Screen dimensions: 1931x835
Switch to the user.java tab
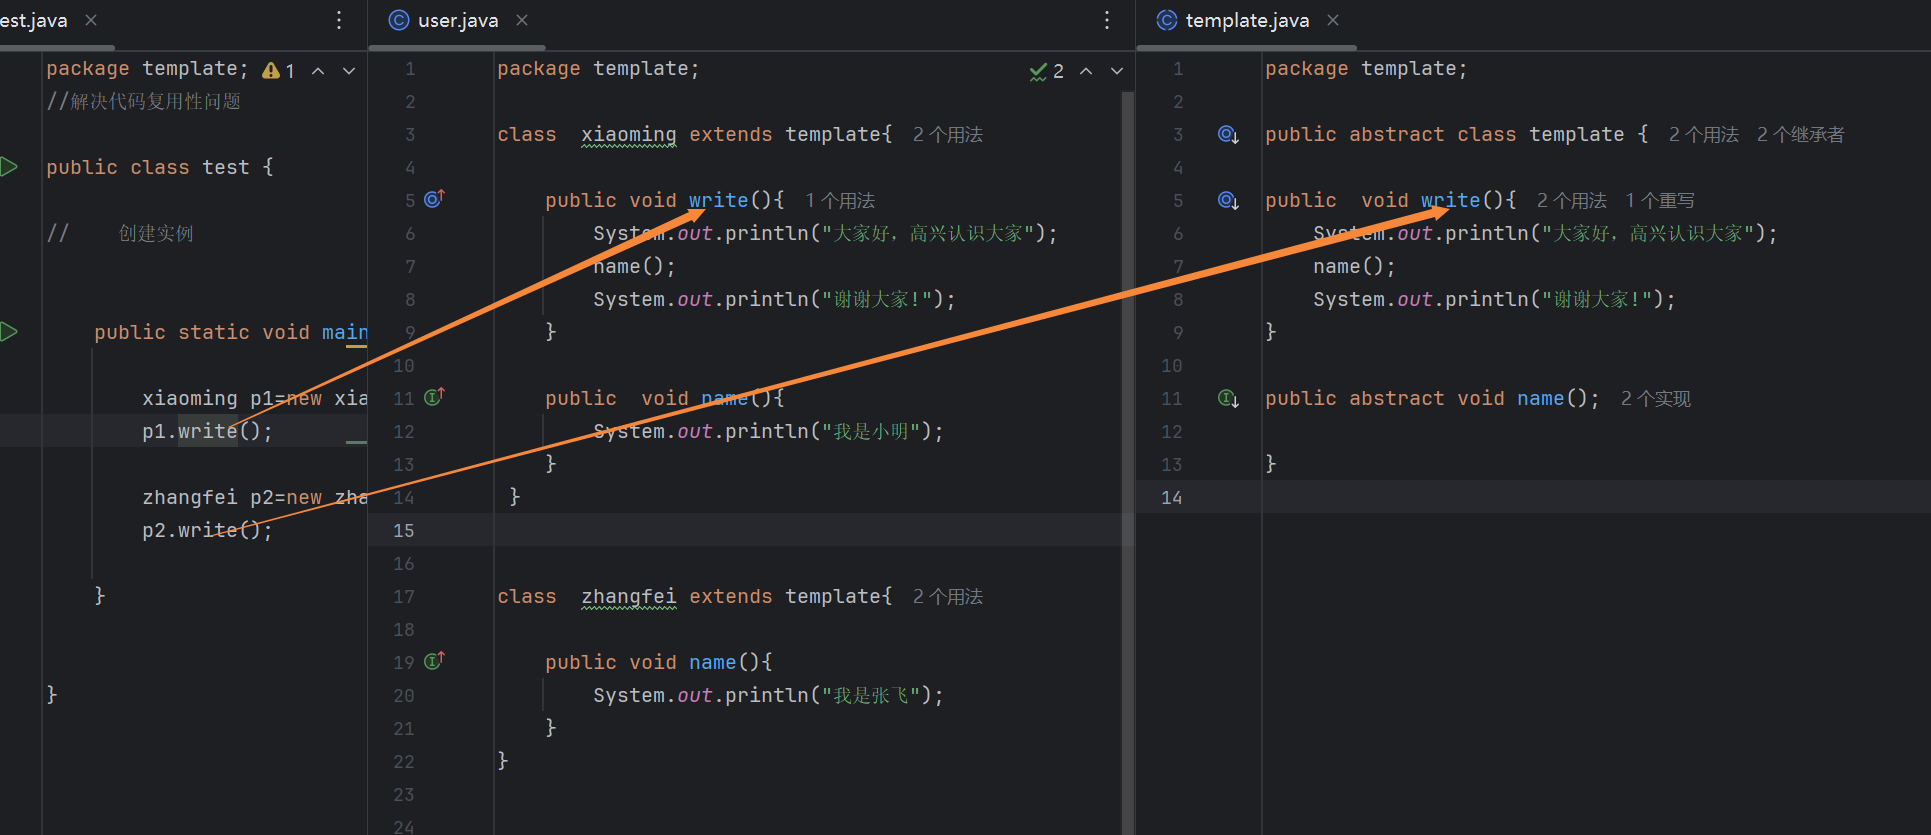[457, 21]
